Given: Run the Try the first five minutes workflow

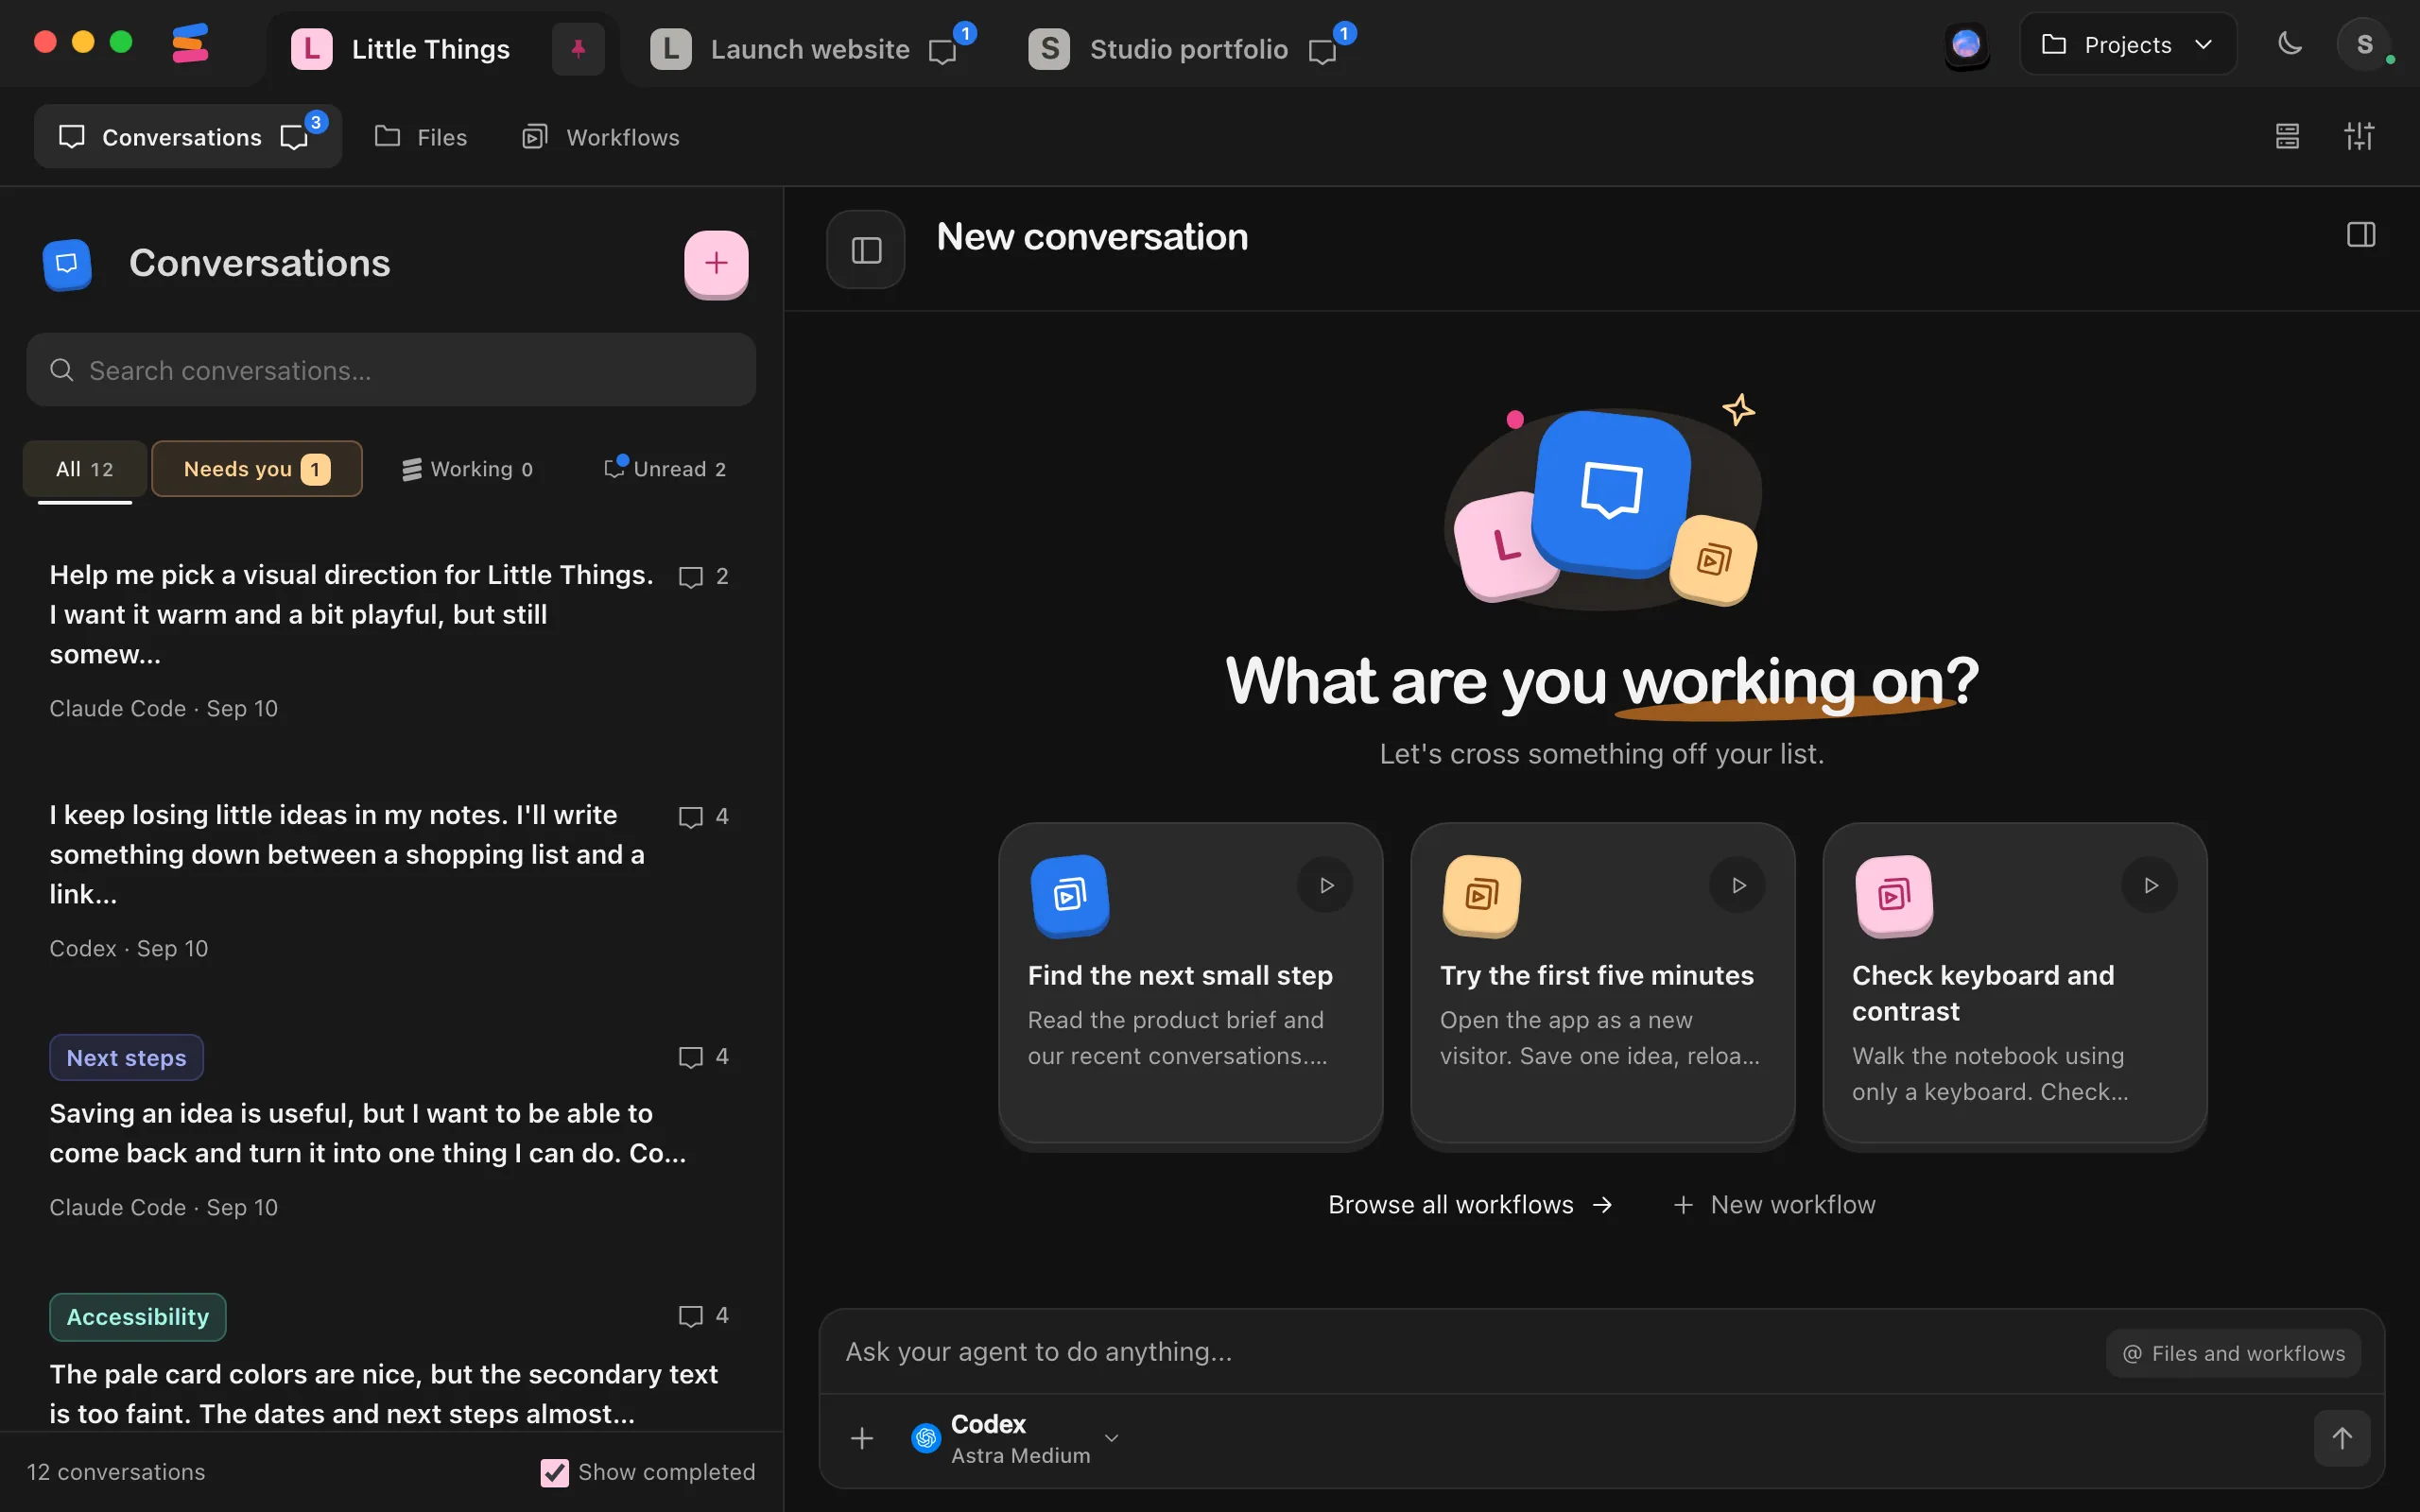Looking at the screenshot, I should coord(1738,885).
